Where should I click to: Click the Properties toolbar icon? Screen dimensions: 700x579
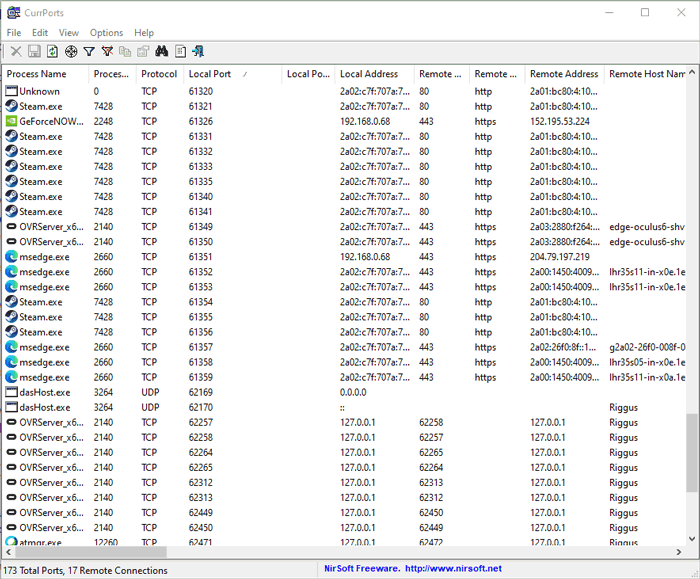pos(143,52)
